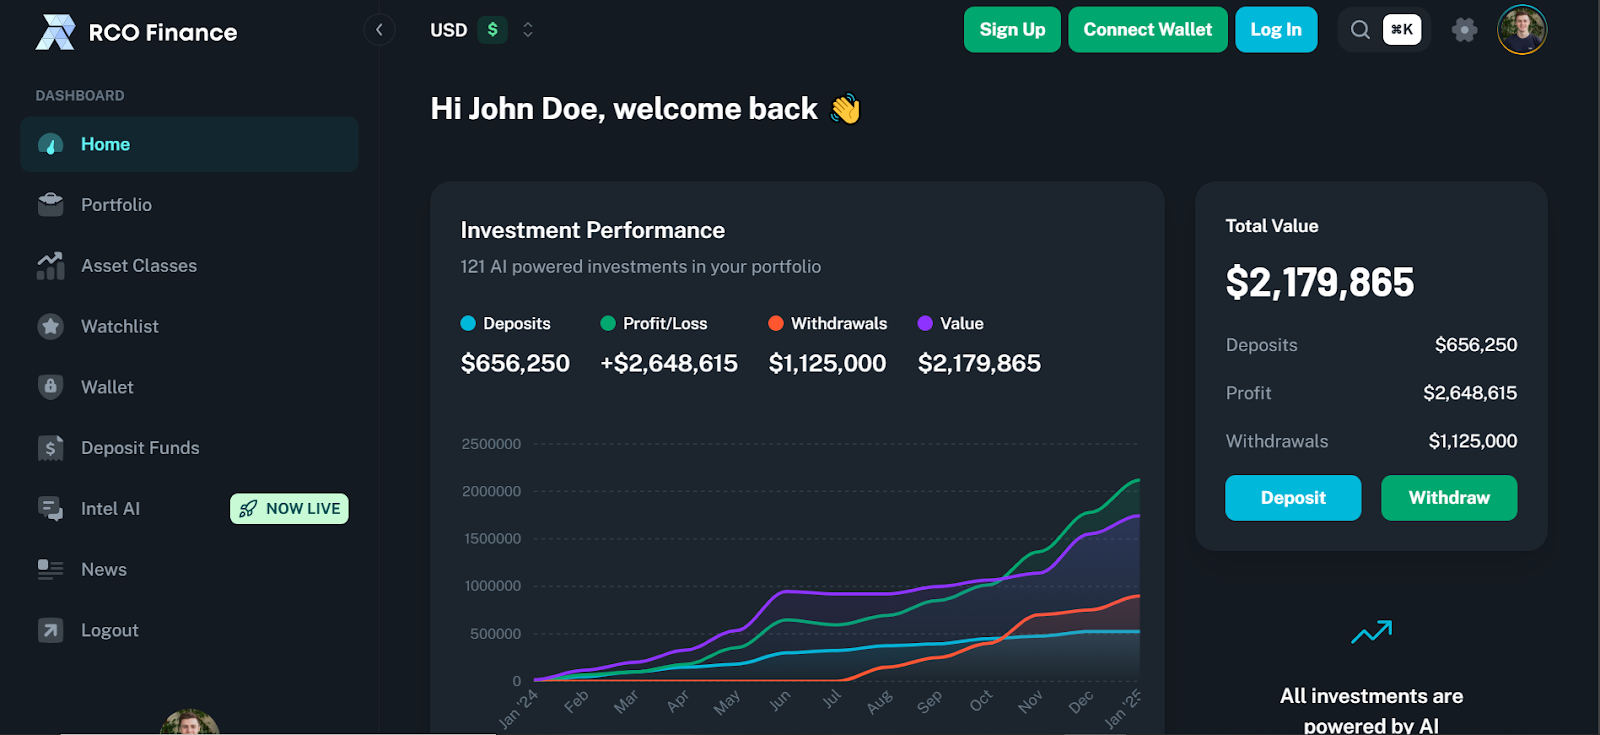Open Intel AI from the sidebar
Image resolution: width=1600 pixels, height=735 pixels.
point(110,509)
